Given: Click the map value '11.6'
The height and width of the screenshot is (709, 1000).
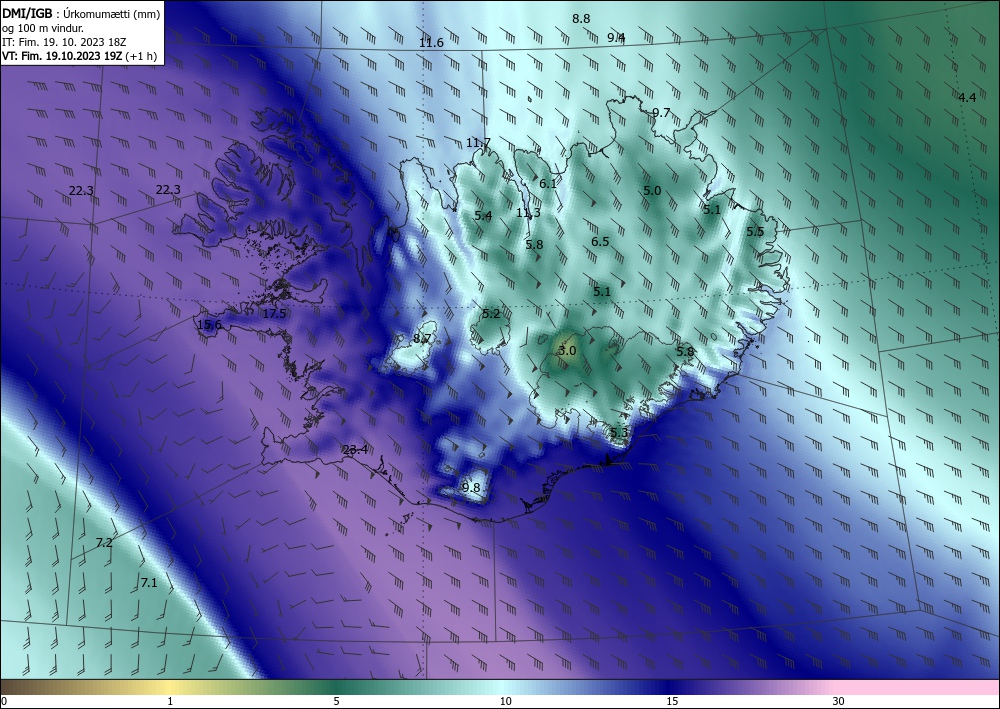Looking at the screenshot, I should tap(431, 43).
